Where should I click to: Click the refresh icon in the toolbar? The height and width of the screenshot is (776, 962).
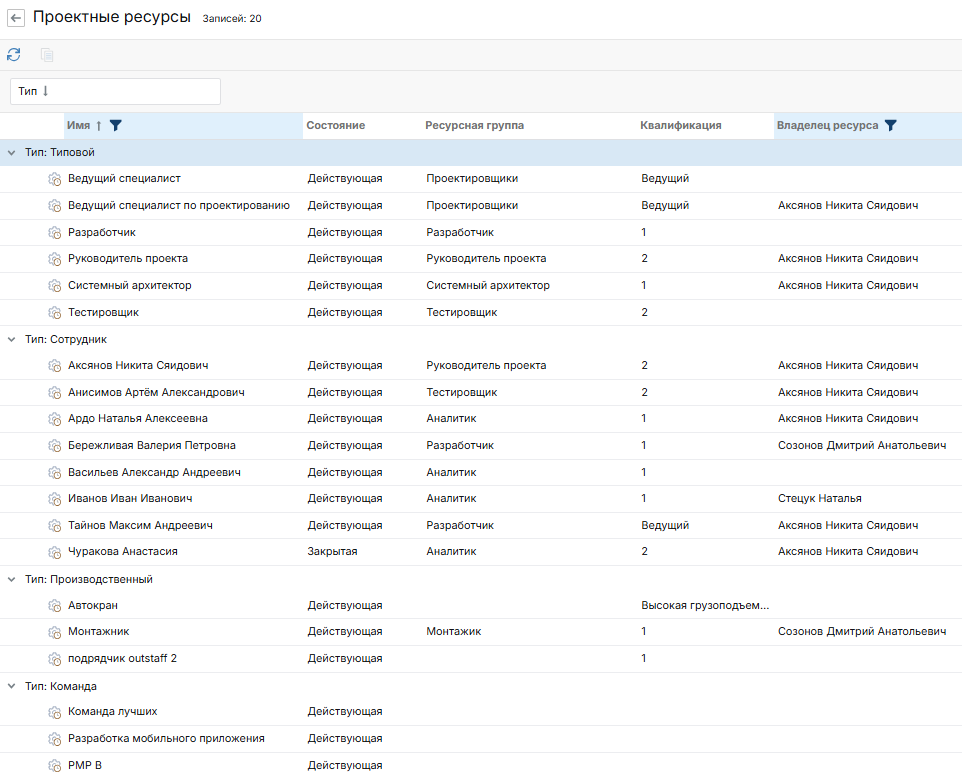(14, 55)
